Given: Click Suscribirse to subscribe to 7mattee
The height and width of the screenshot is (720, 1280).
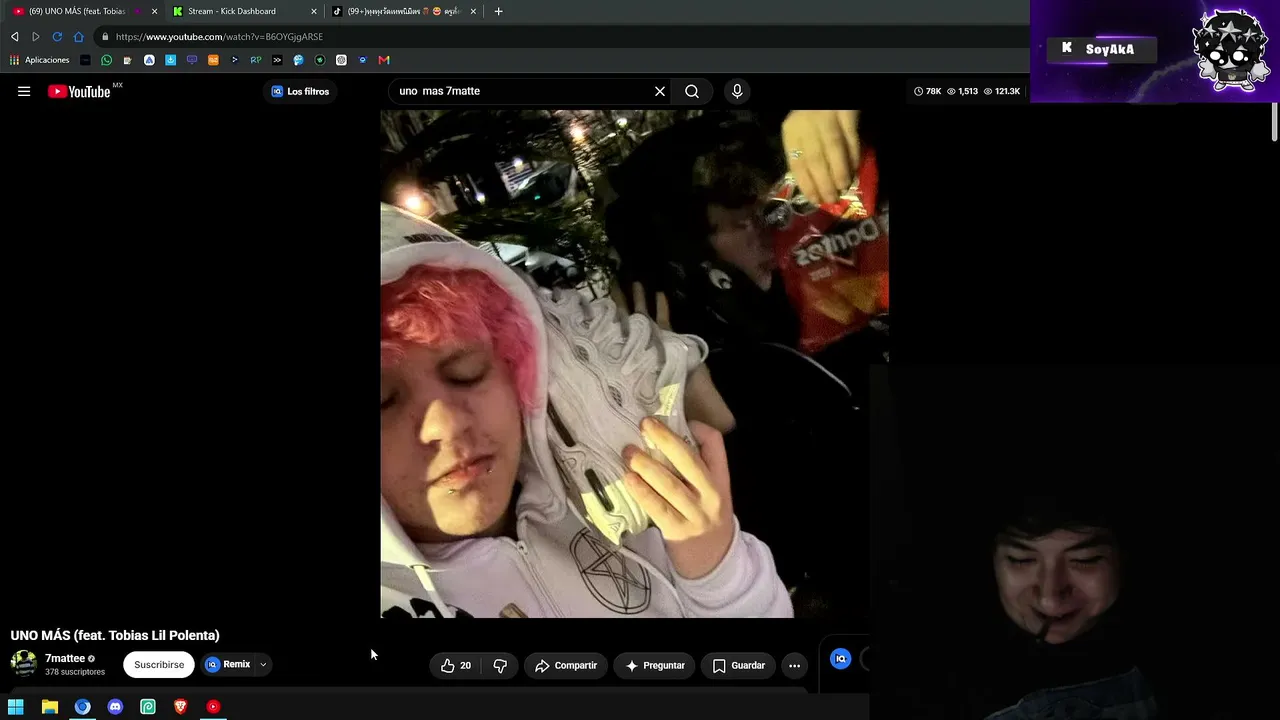Looking at the screenshot, I should pyautogui.click(x=159, y=665).
